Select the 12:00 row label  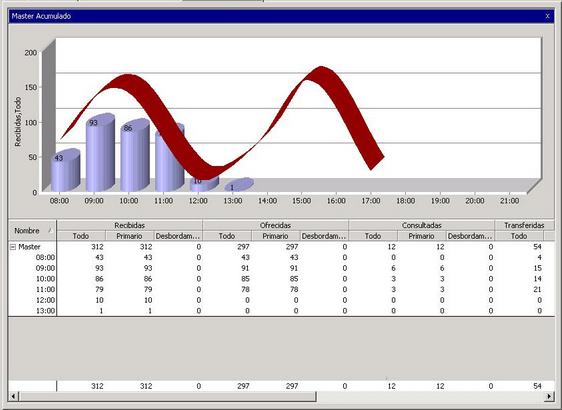pos(45,300)
